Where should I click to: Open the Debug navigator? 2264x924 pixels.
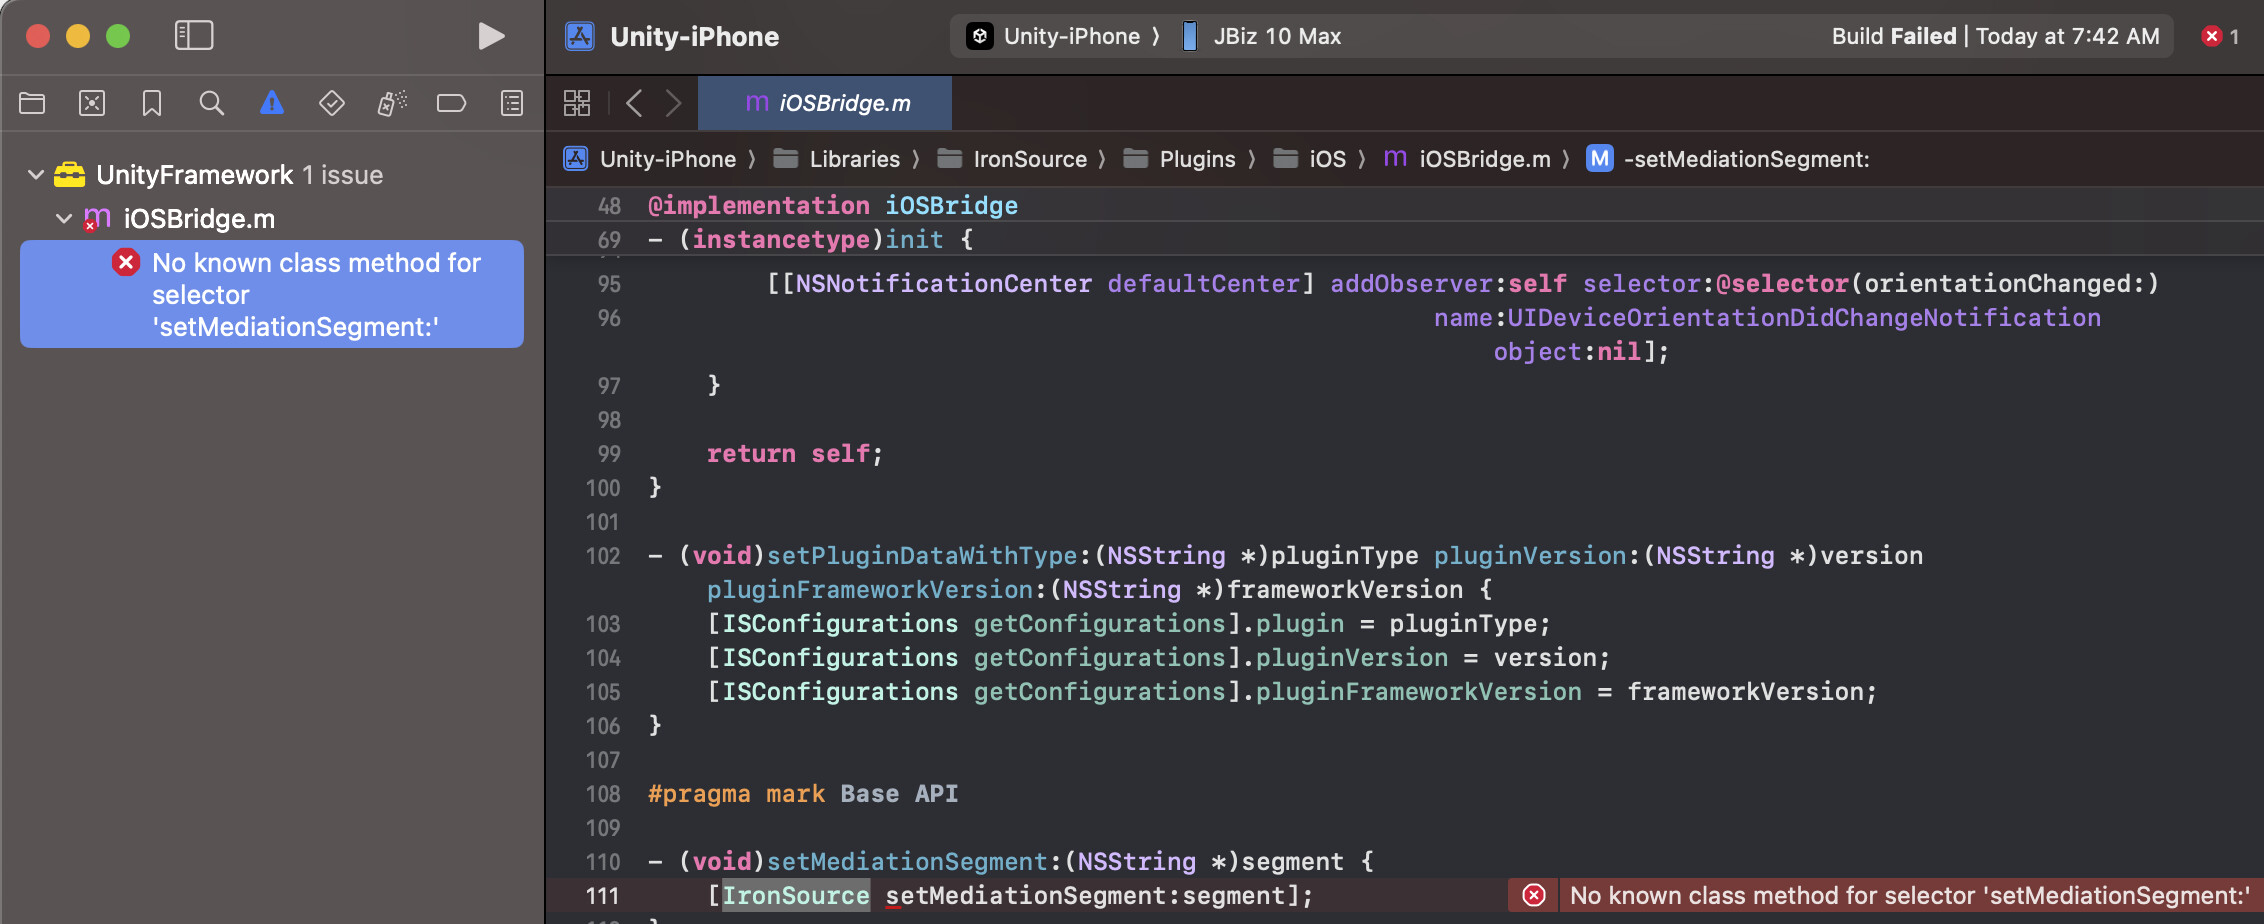391,103
